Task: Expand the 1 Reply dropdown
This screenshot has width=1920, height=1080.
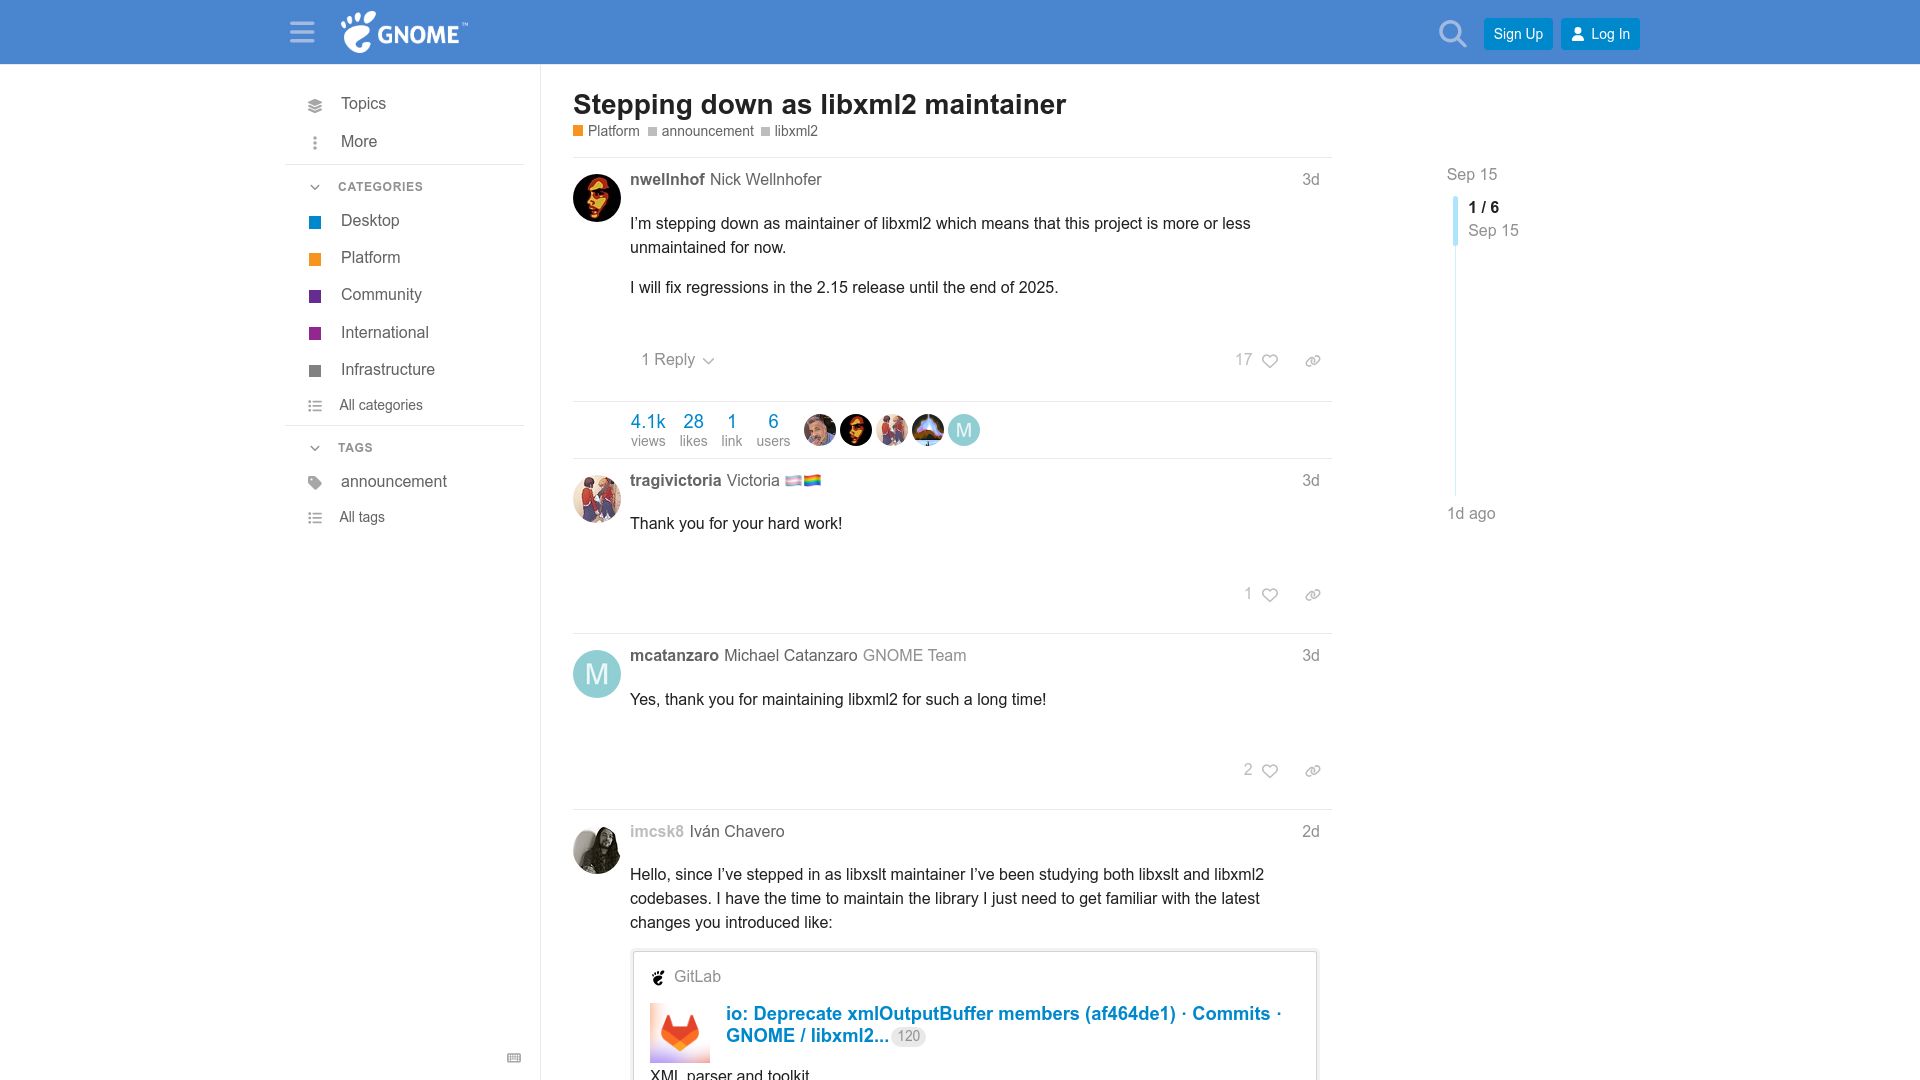Action: pyautogui.click(x=678, y=360)
